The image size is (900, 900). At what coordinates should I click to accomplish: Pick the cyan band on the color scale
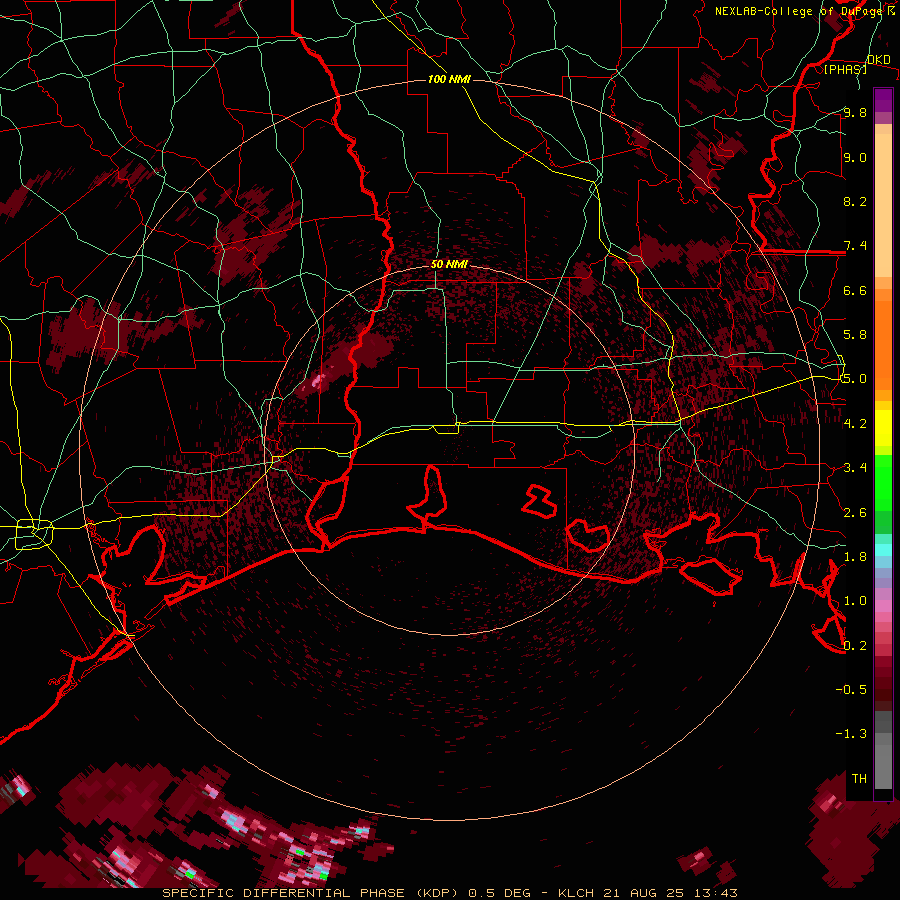tap(883, 550)
